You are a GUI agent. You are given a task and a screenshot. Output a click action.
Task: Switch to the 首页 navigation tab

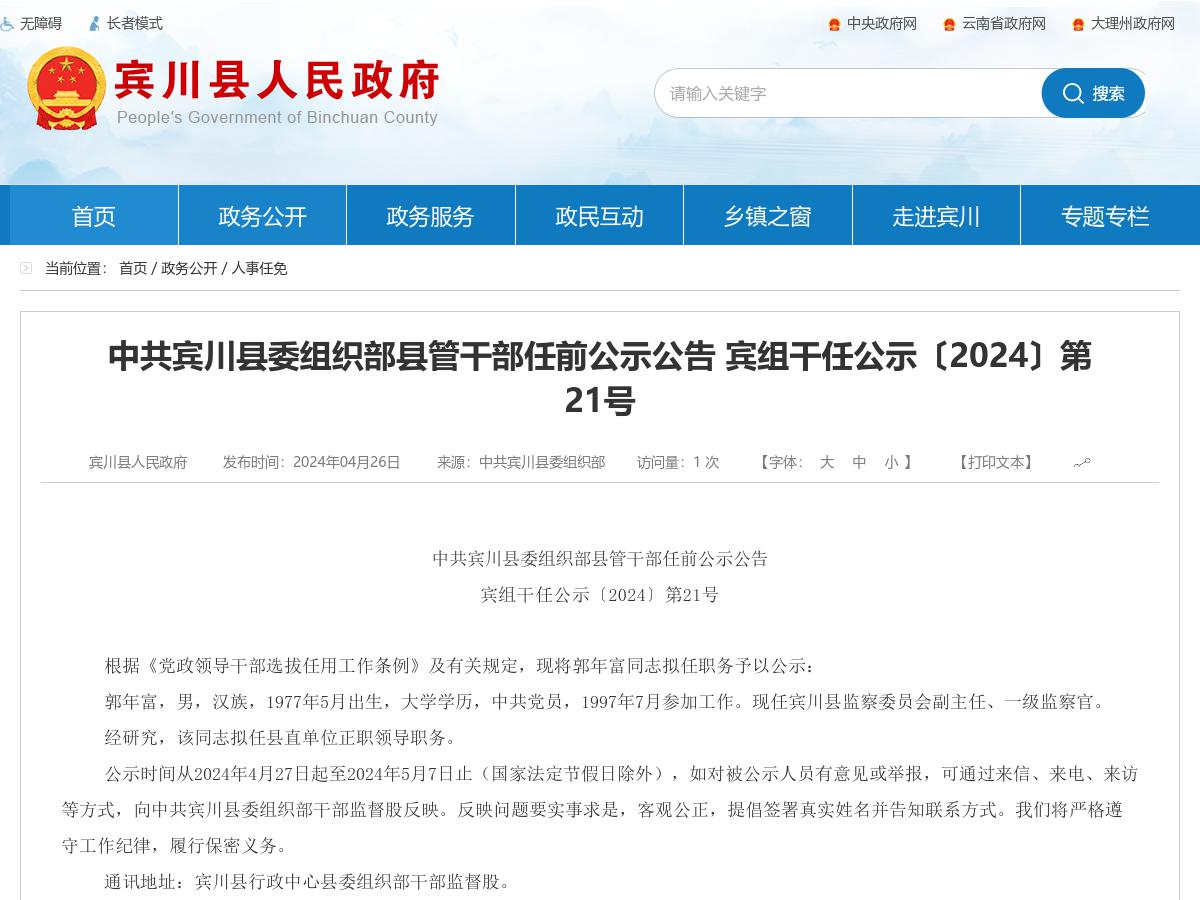click(x=93, y=215)
